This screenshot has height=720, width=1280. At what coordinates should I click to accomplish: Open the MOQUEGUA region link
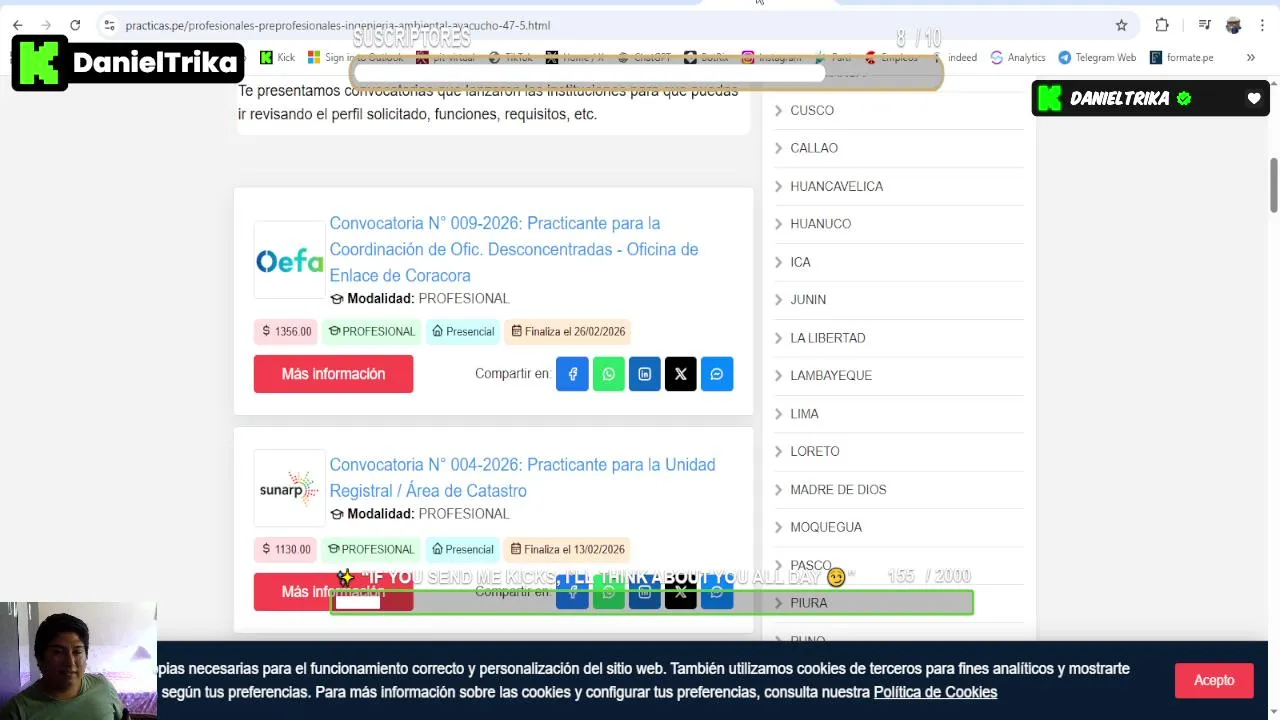point(826,527)
